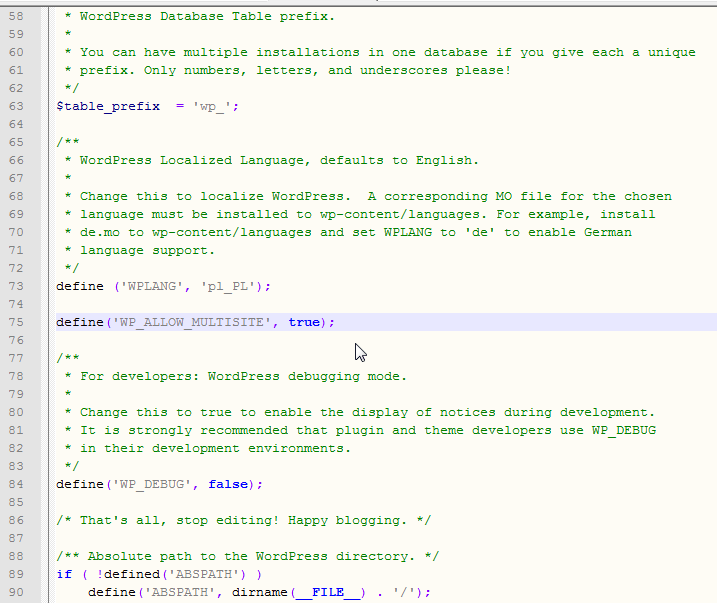Click comment 'That's all, stop editing! Happy blogging.'
This screenshot has height=603, width=717.
point(243,521)
